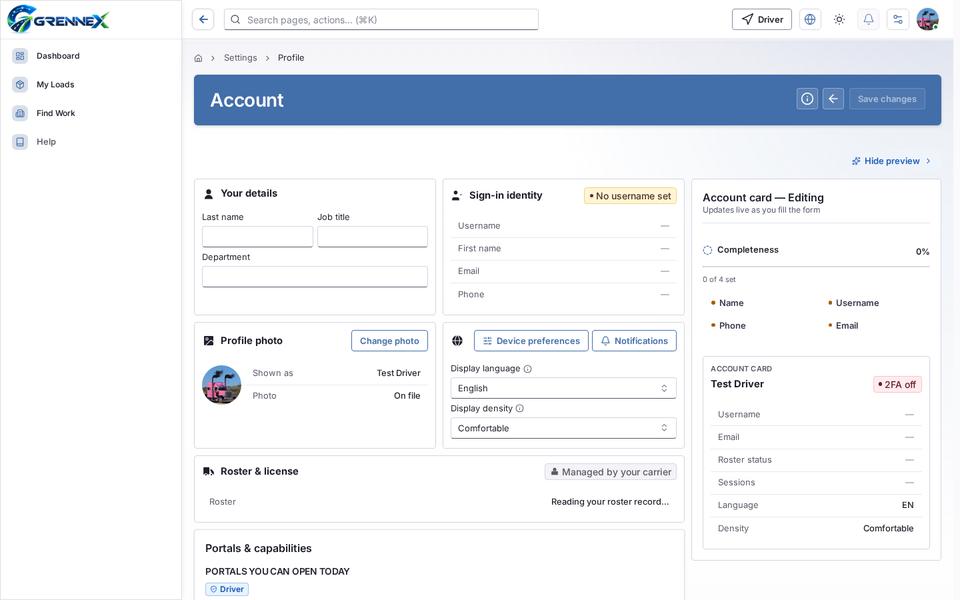Click the back arrow beside the search bar
The image size is (960, 600).
point(203,20)
